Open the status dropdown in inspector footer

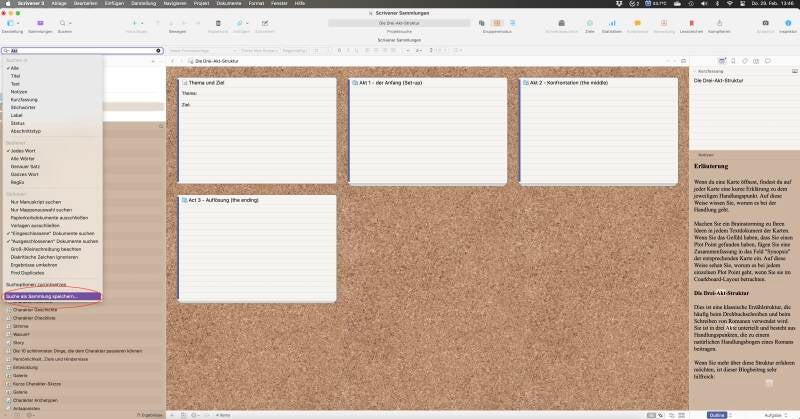click(x=776, y=415)
